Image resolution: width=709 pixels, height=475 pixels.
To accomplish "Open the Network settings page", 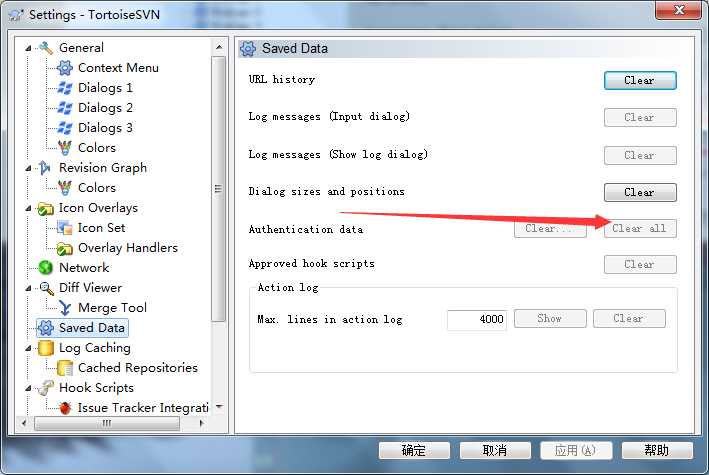I will pos(84,268).
